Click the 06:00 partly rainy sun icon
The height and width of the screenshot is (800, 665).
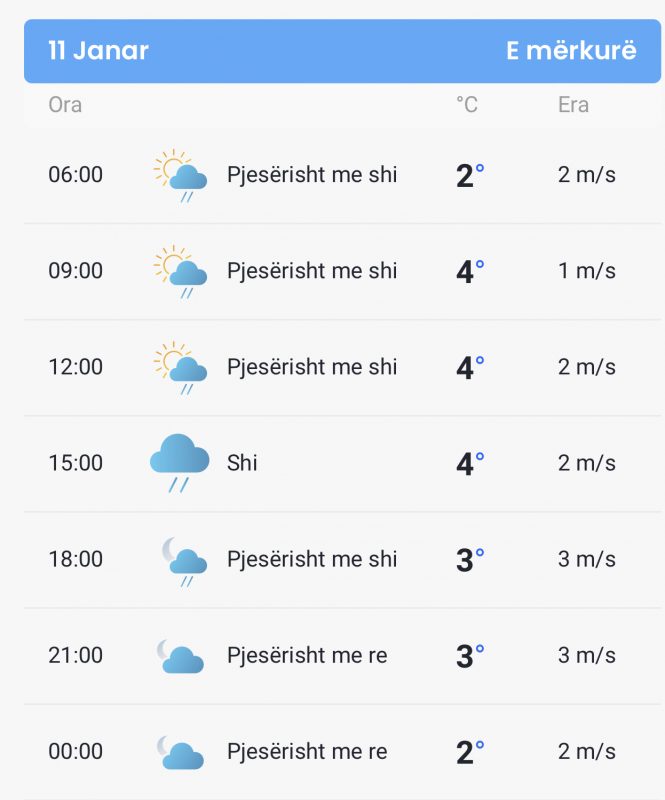tap(181, 176)
